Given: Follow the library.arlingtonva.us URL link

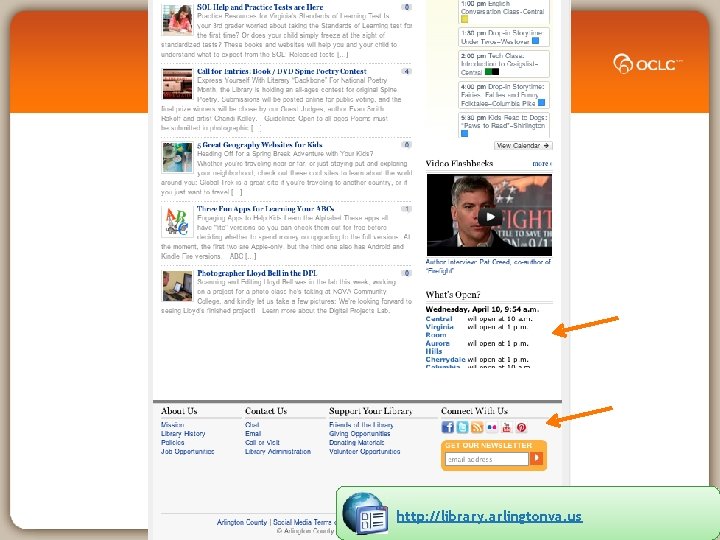Looking at the screenshot, I should coord(489,516).
